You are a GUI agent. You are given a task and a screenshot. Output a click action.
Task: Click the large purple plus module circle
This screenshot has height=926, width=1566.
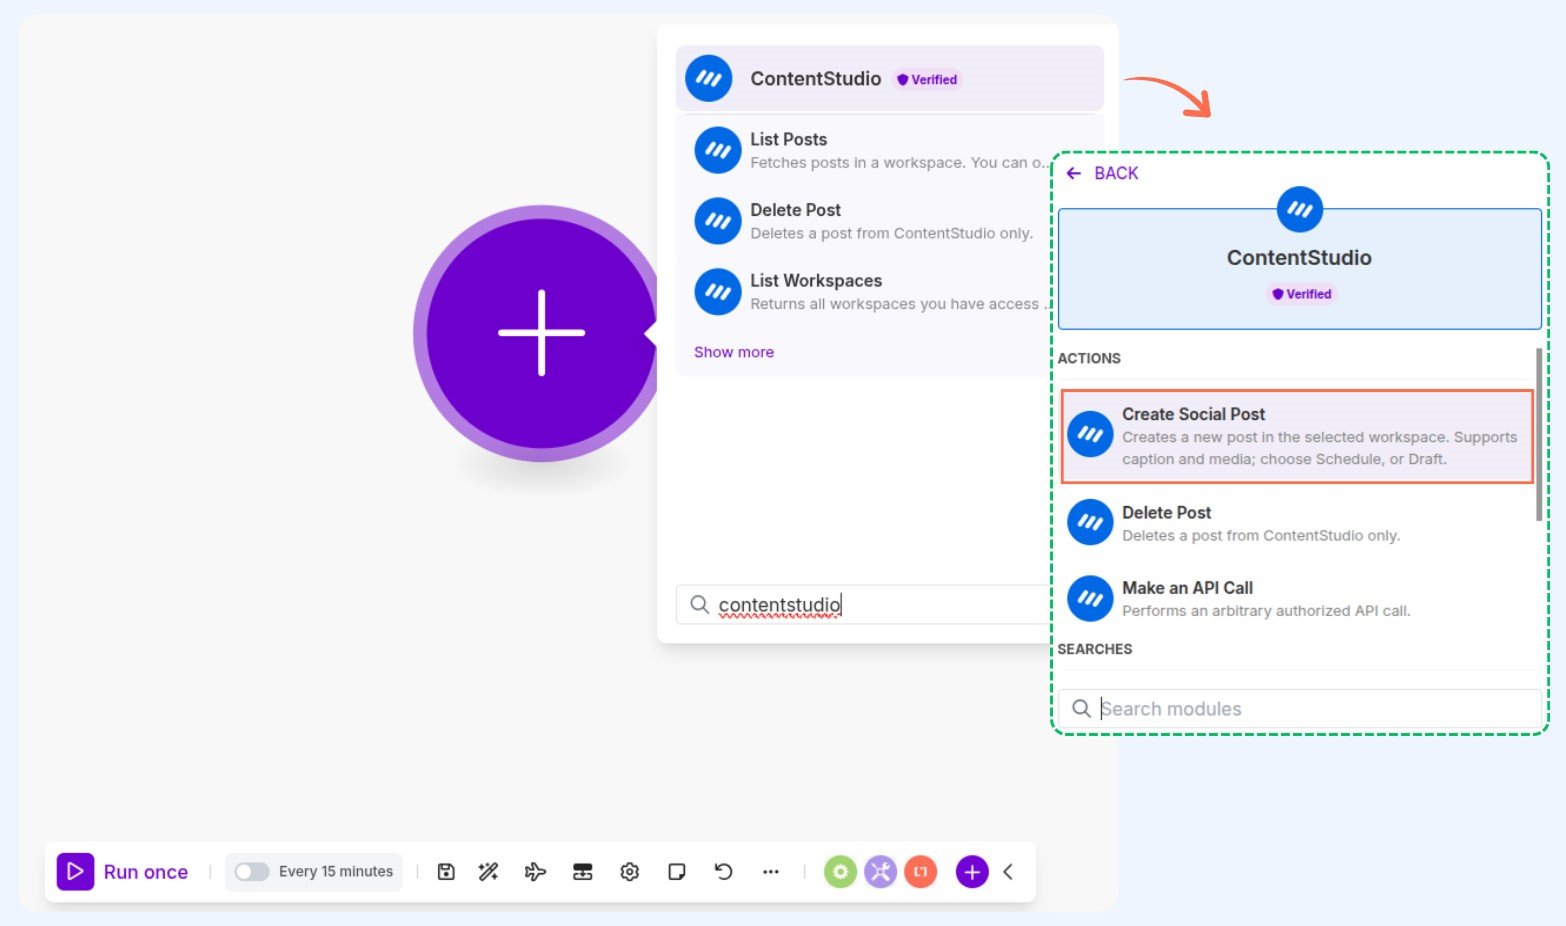pyautogui.click(x=541, y=333)
